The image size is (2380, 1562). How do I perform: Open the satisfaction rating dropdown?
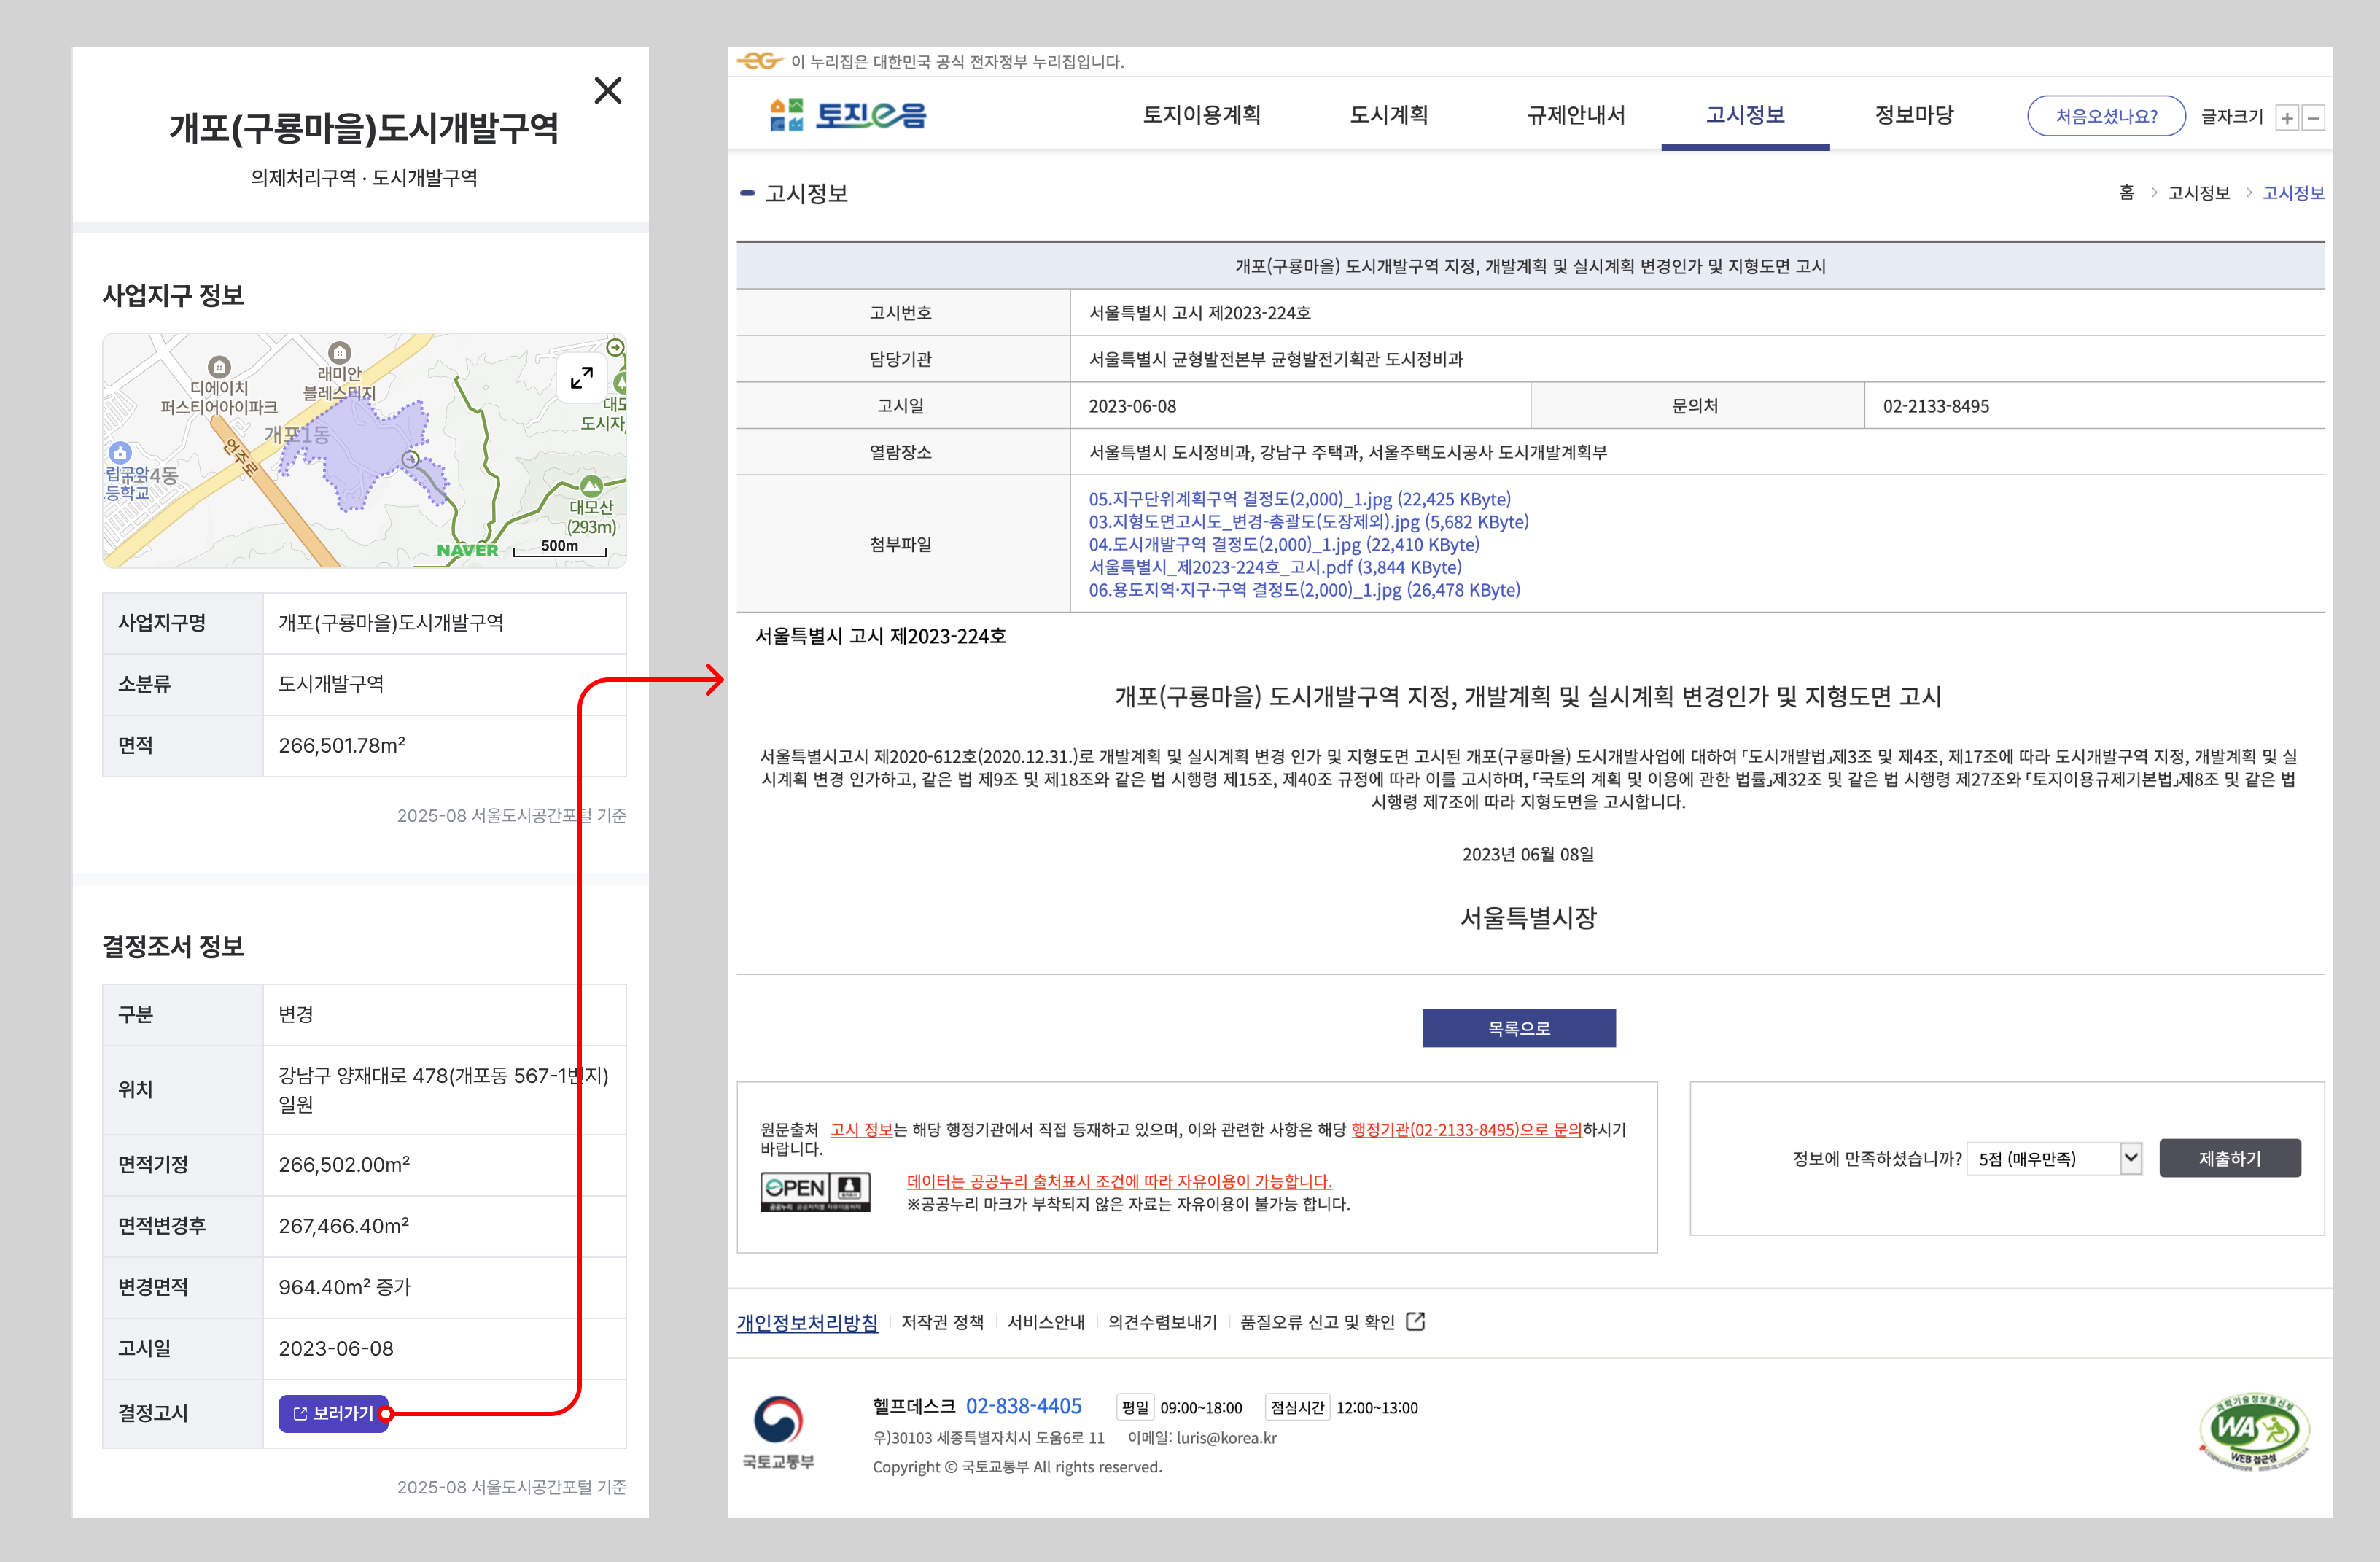[2055, 1158]
